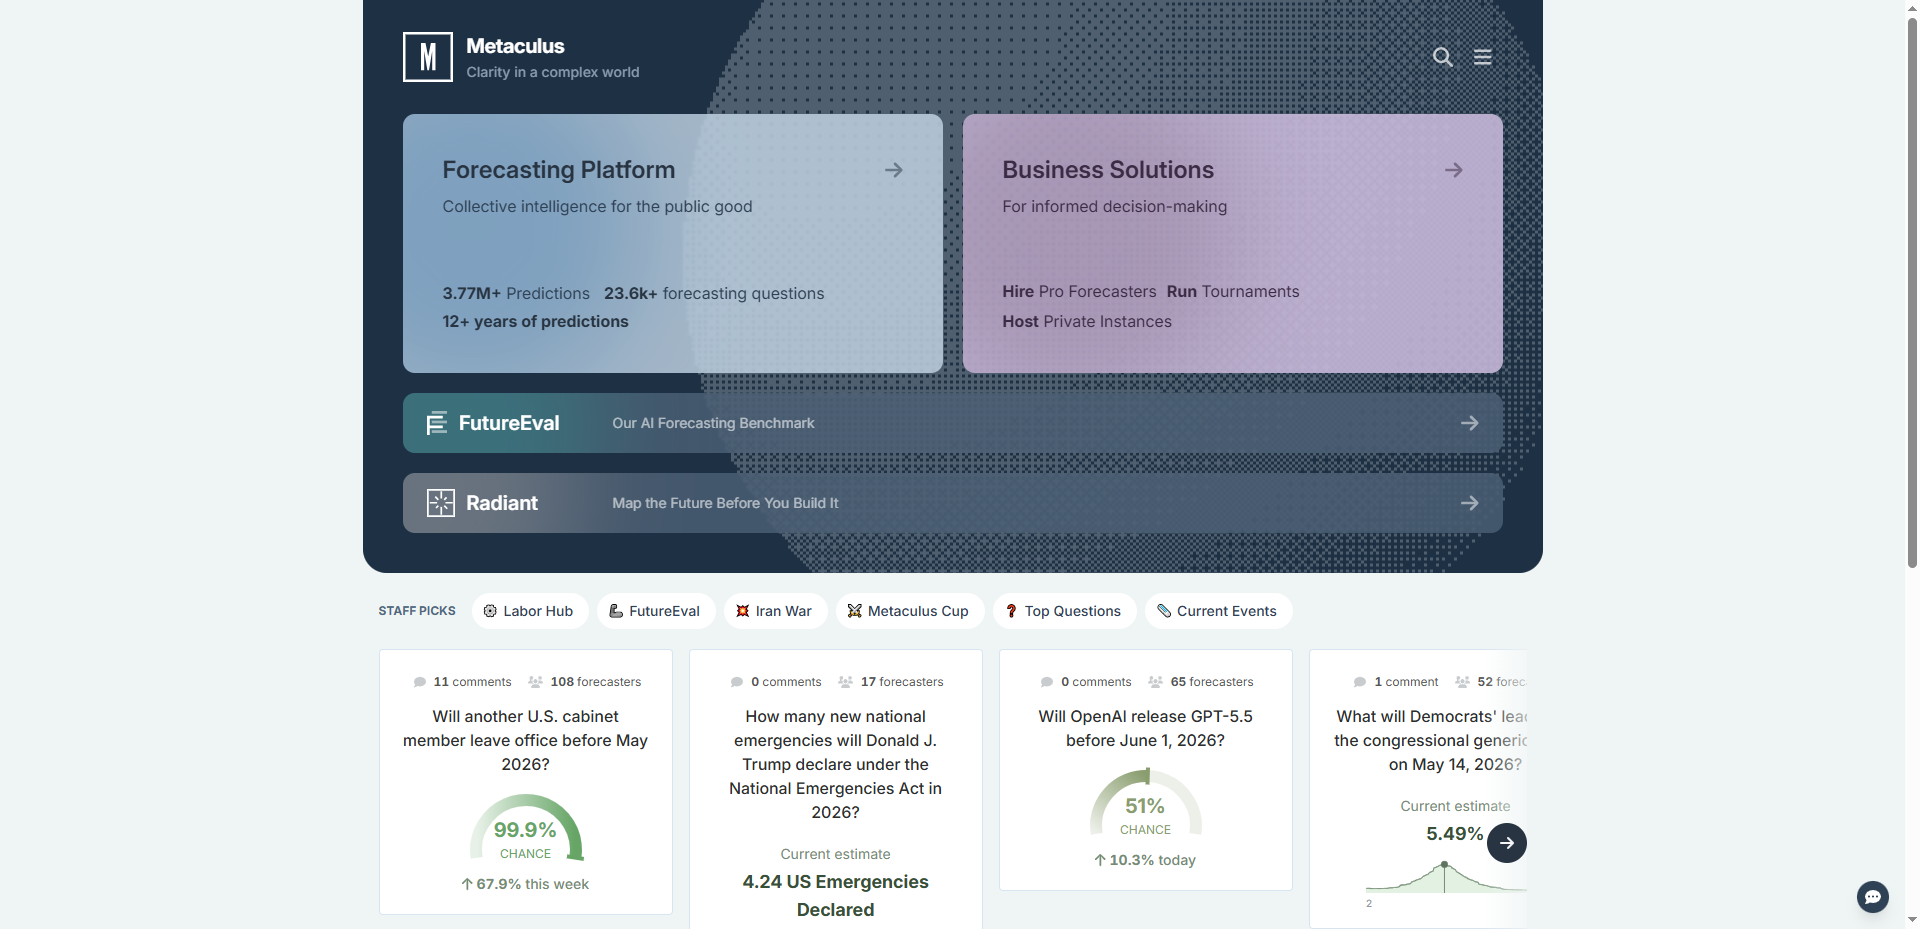The height and width of the screenshot is (929, 1920).
Task: Open the OpenAI GPT-5.5 release question
Action: [x=1145, y=728]
